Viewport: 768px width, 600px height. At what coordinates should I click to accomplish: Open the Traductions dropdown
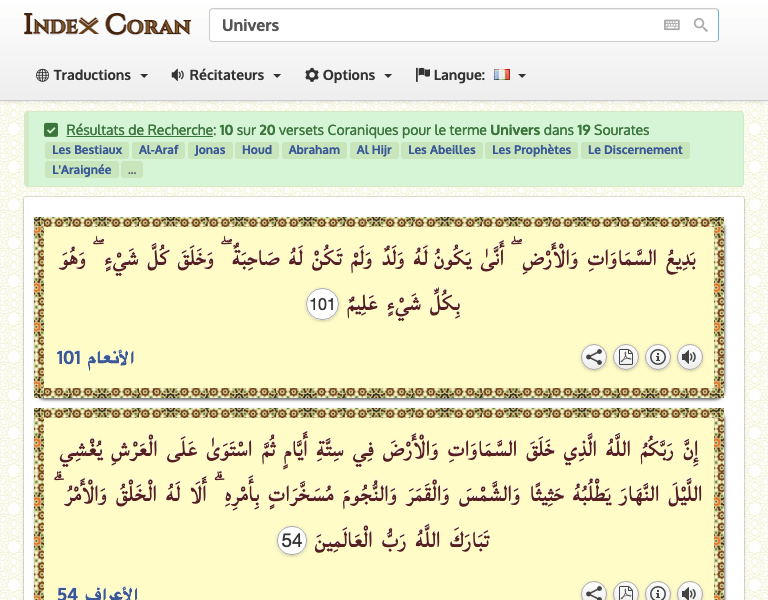click(x=92, y=75)
